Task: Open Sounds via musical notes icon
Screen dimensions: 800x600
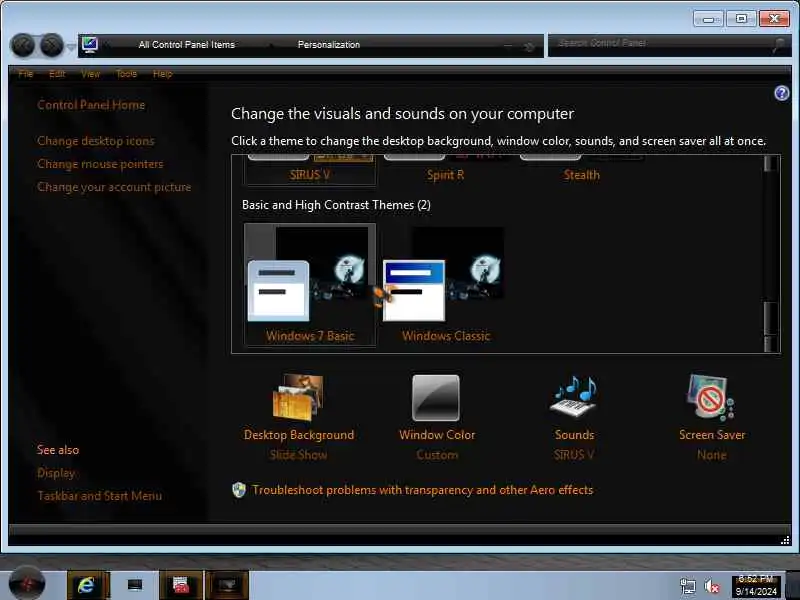Action: 574,397
